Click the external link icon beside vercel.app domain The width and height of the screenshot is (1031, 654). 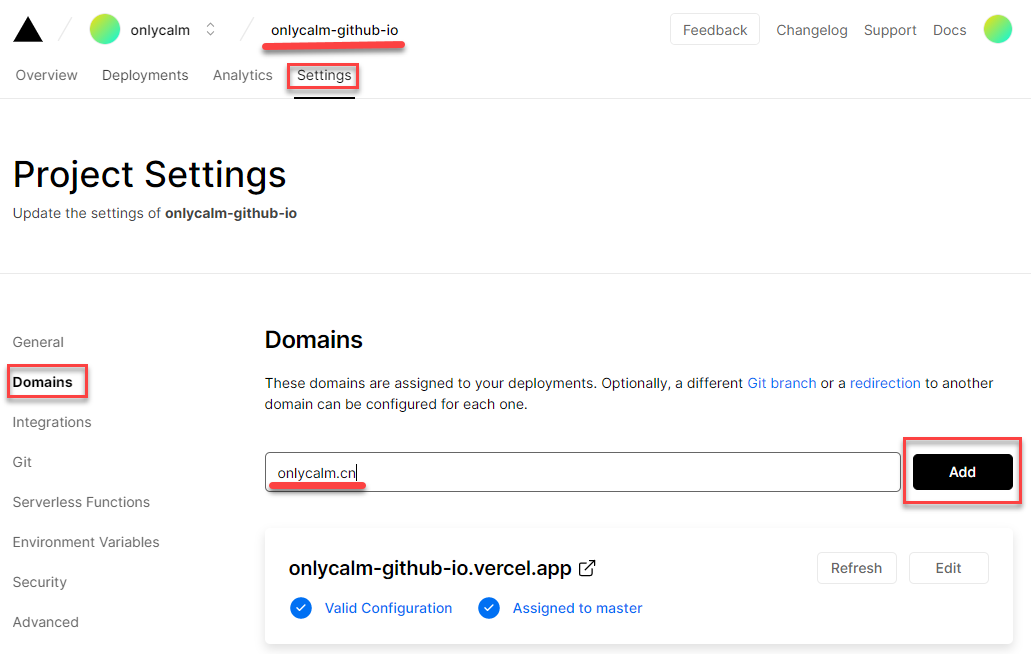point(587,568)
